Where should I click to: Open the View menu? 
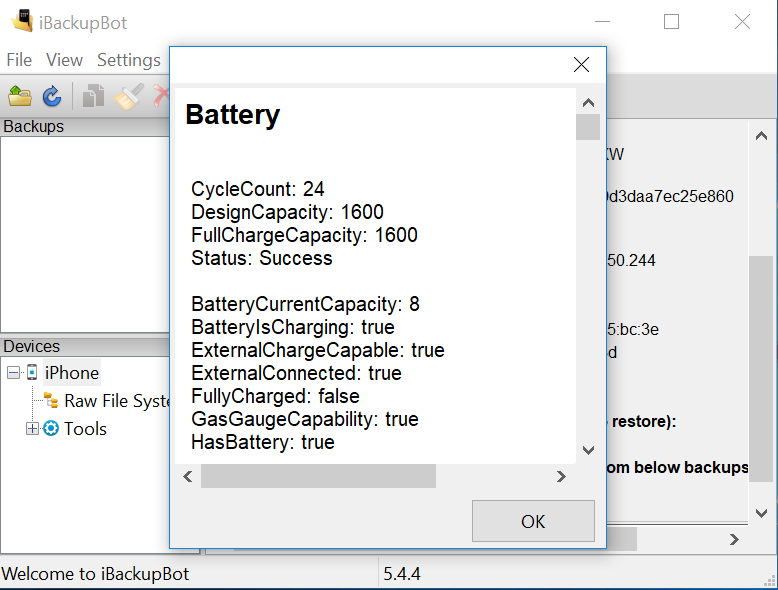[x=64, y=60]
